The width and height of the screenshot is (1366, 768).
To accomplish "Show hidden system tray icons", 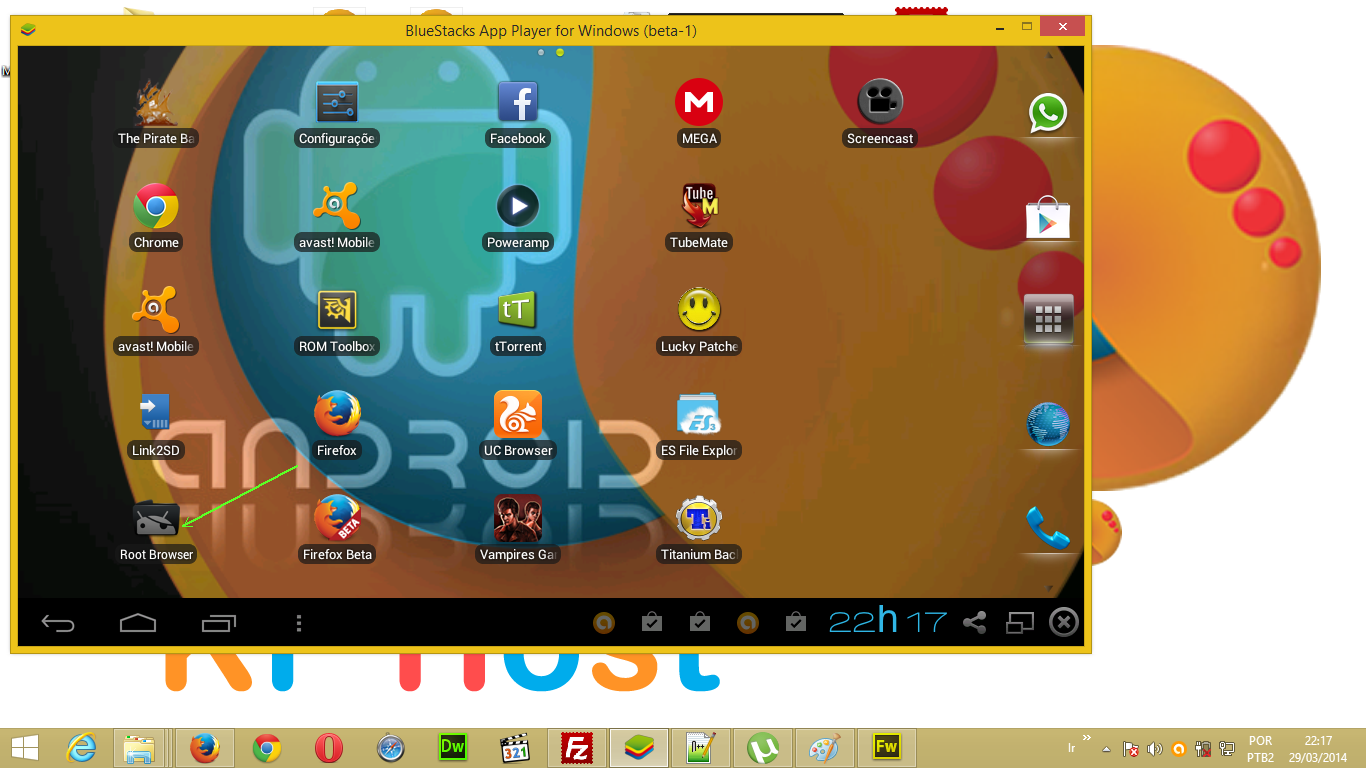I will (1106, 749).
